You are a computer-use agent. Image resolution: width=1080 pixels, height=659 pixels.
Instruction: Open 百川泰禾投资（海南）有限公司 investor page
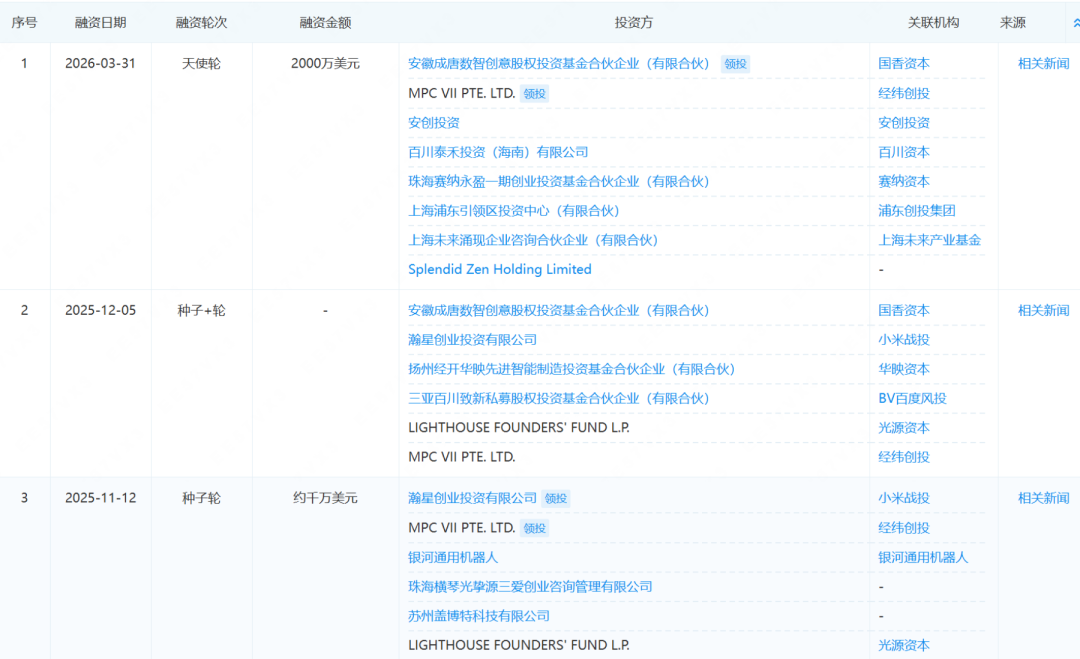(x=498, y=152)
